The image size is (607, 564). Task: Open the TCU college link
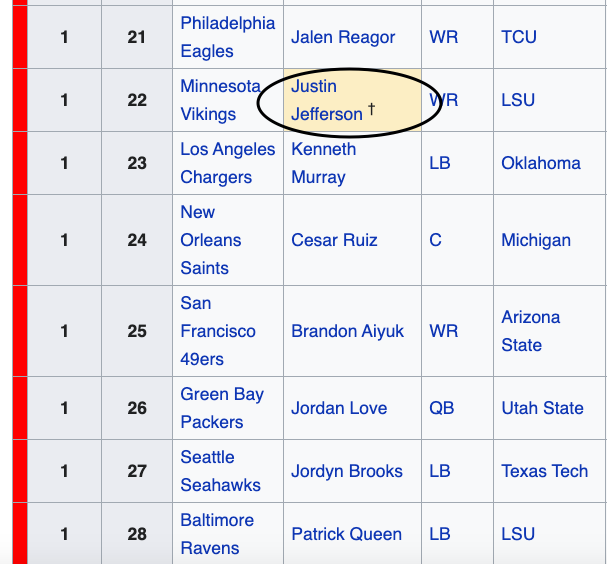(519, 37)
